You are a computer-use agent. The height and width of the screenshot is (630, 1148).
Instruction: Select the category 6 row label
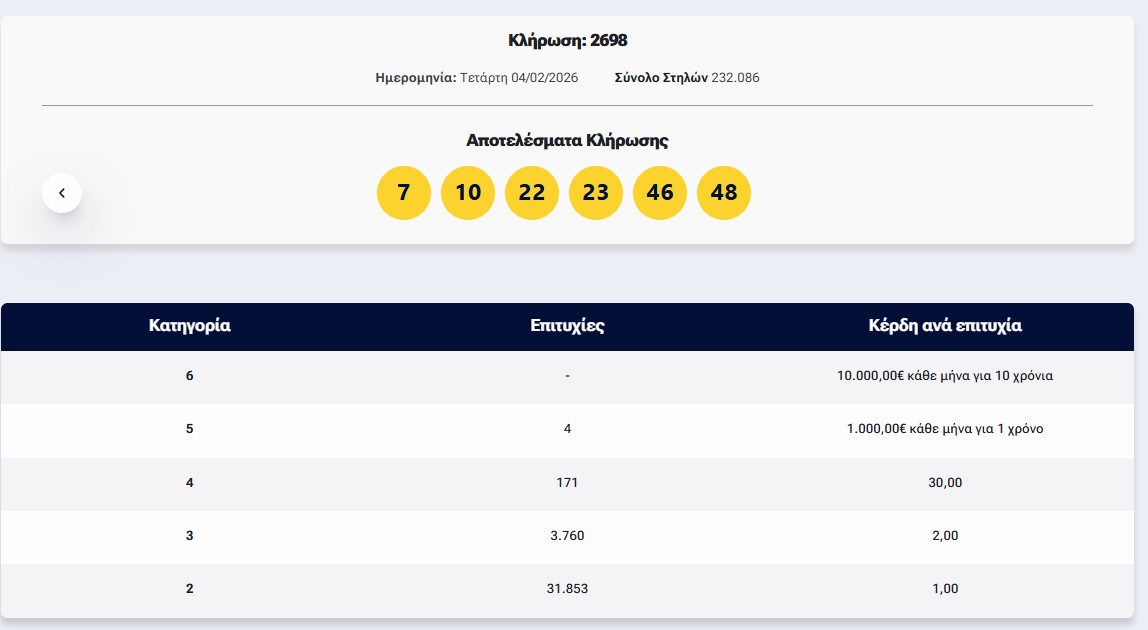[190, 376]
